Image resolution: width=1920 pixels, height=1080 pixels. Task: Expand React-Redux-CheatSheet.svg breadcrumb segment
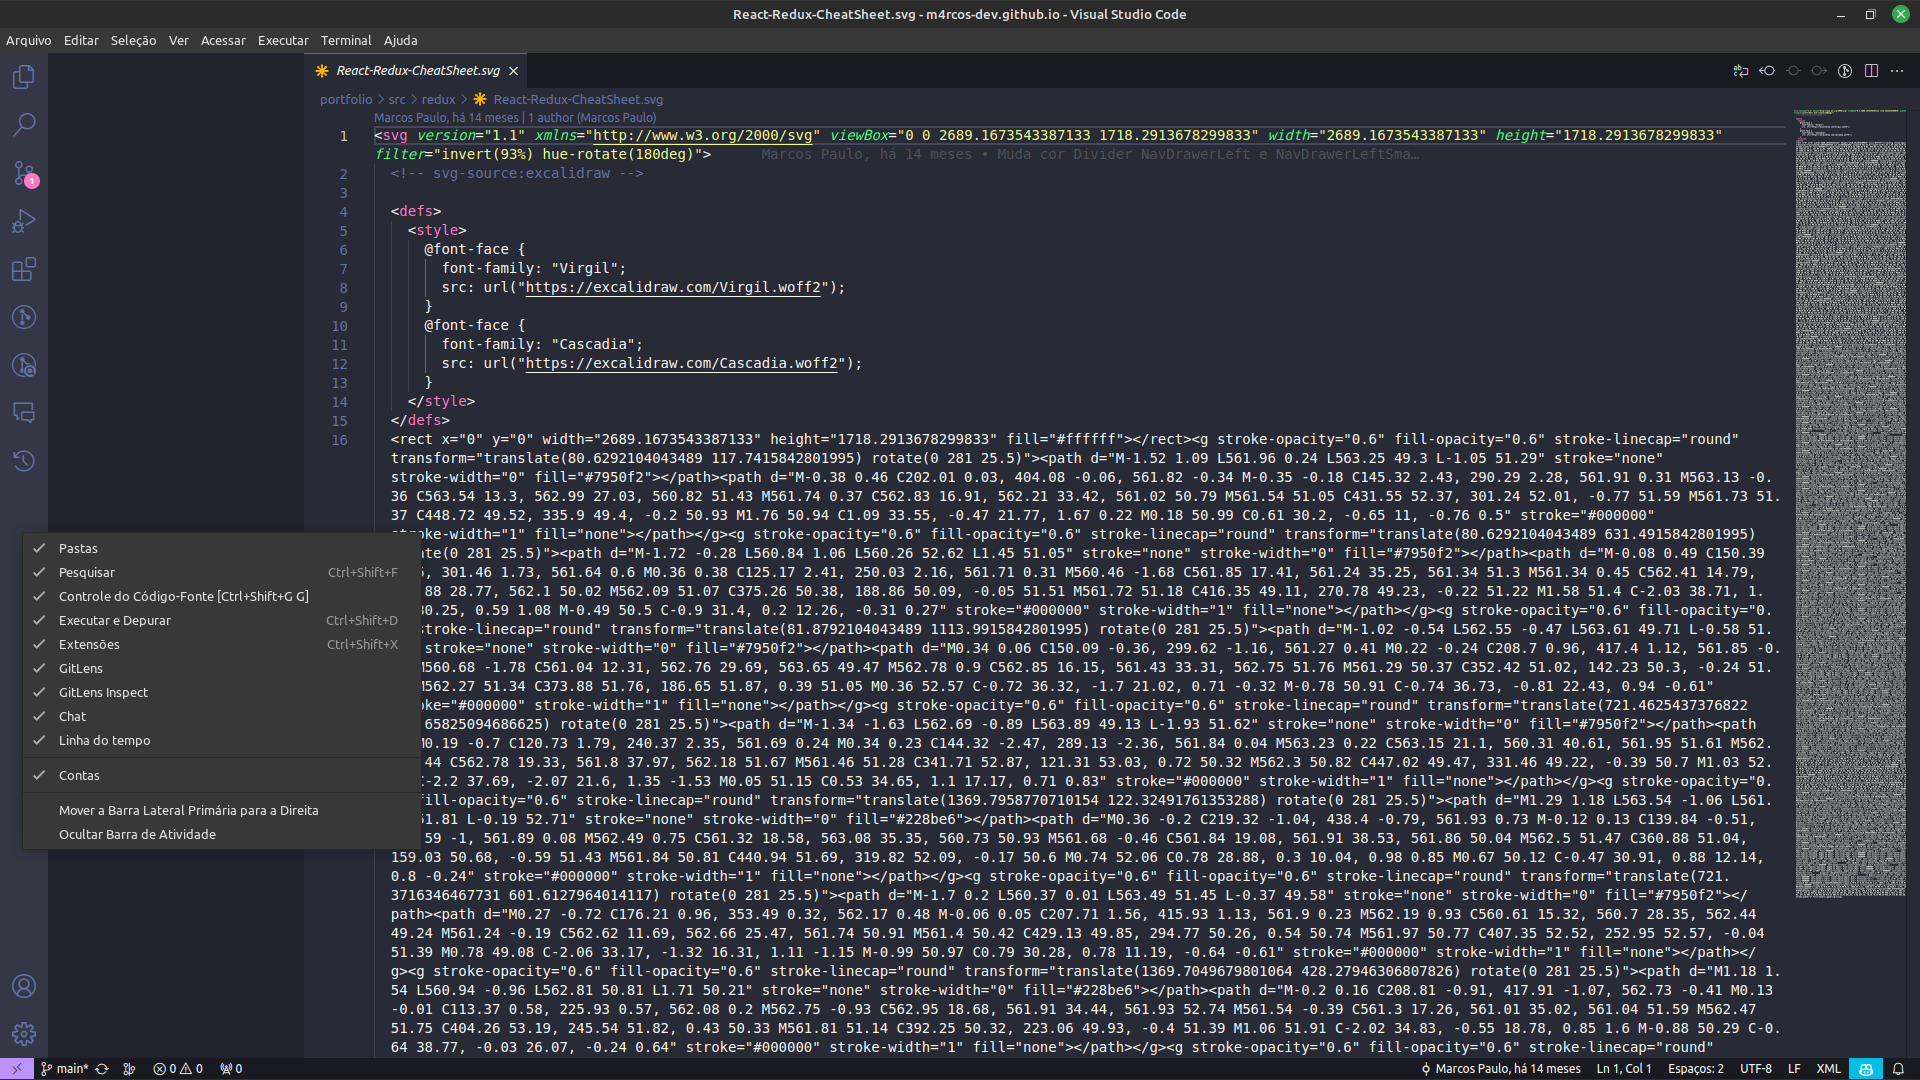point(568,99)
